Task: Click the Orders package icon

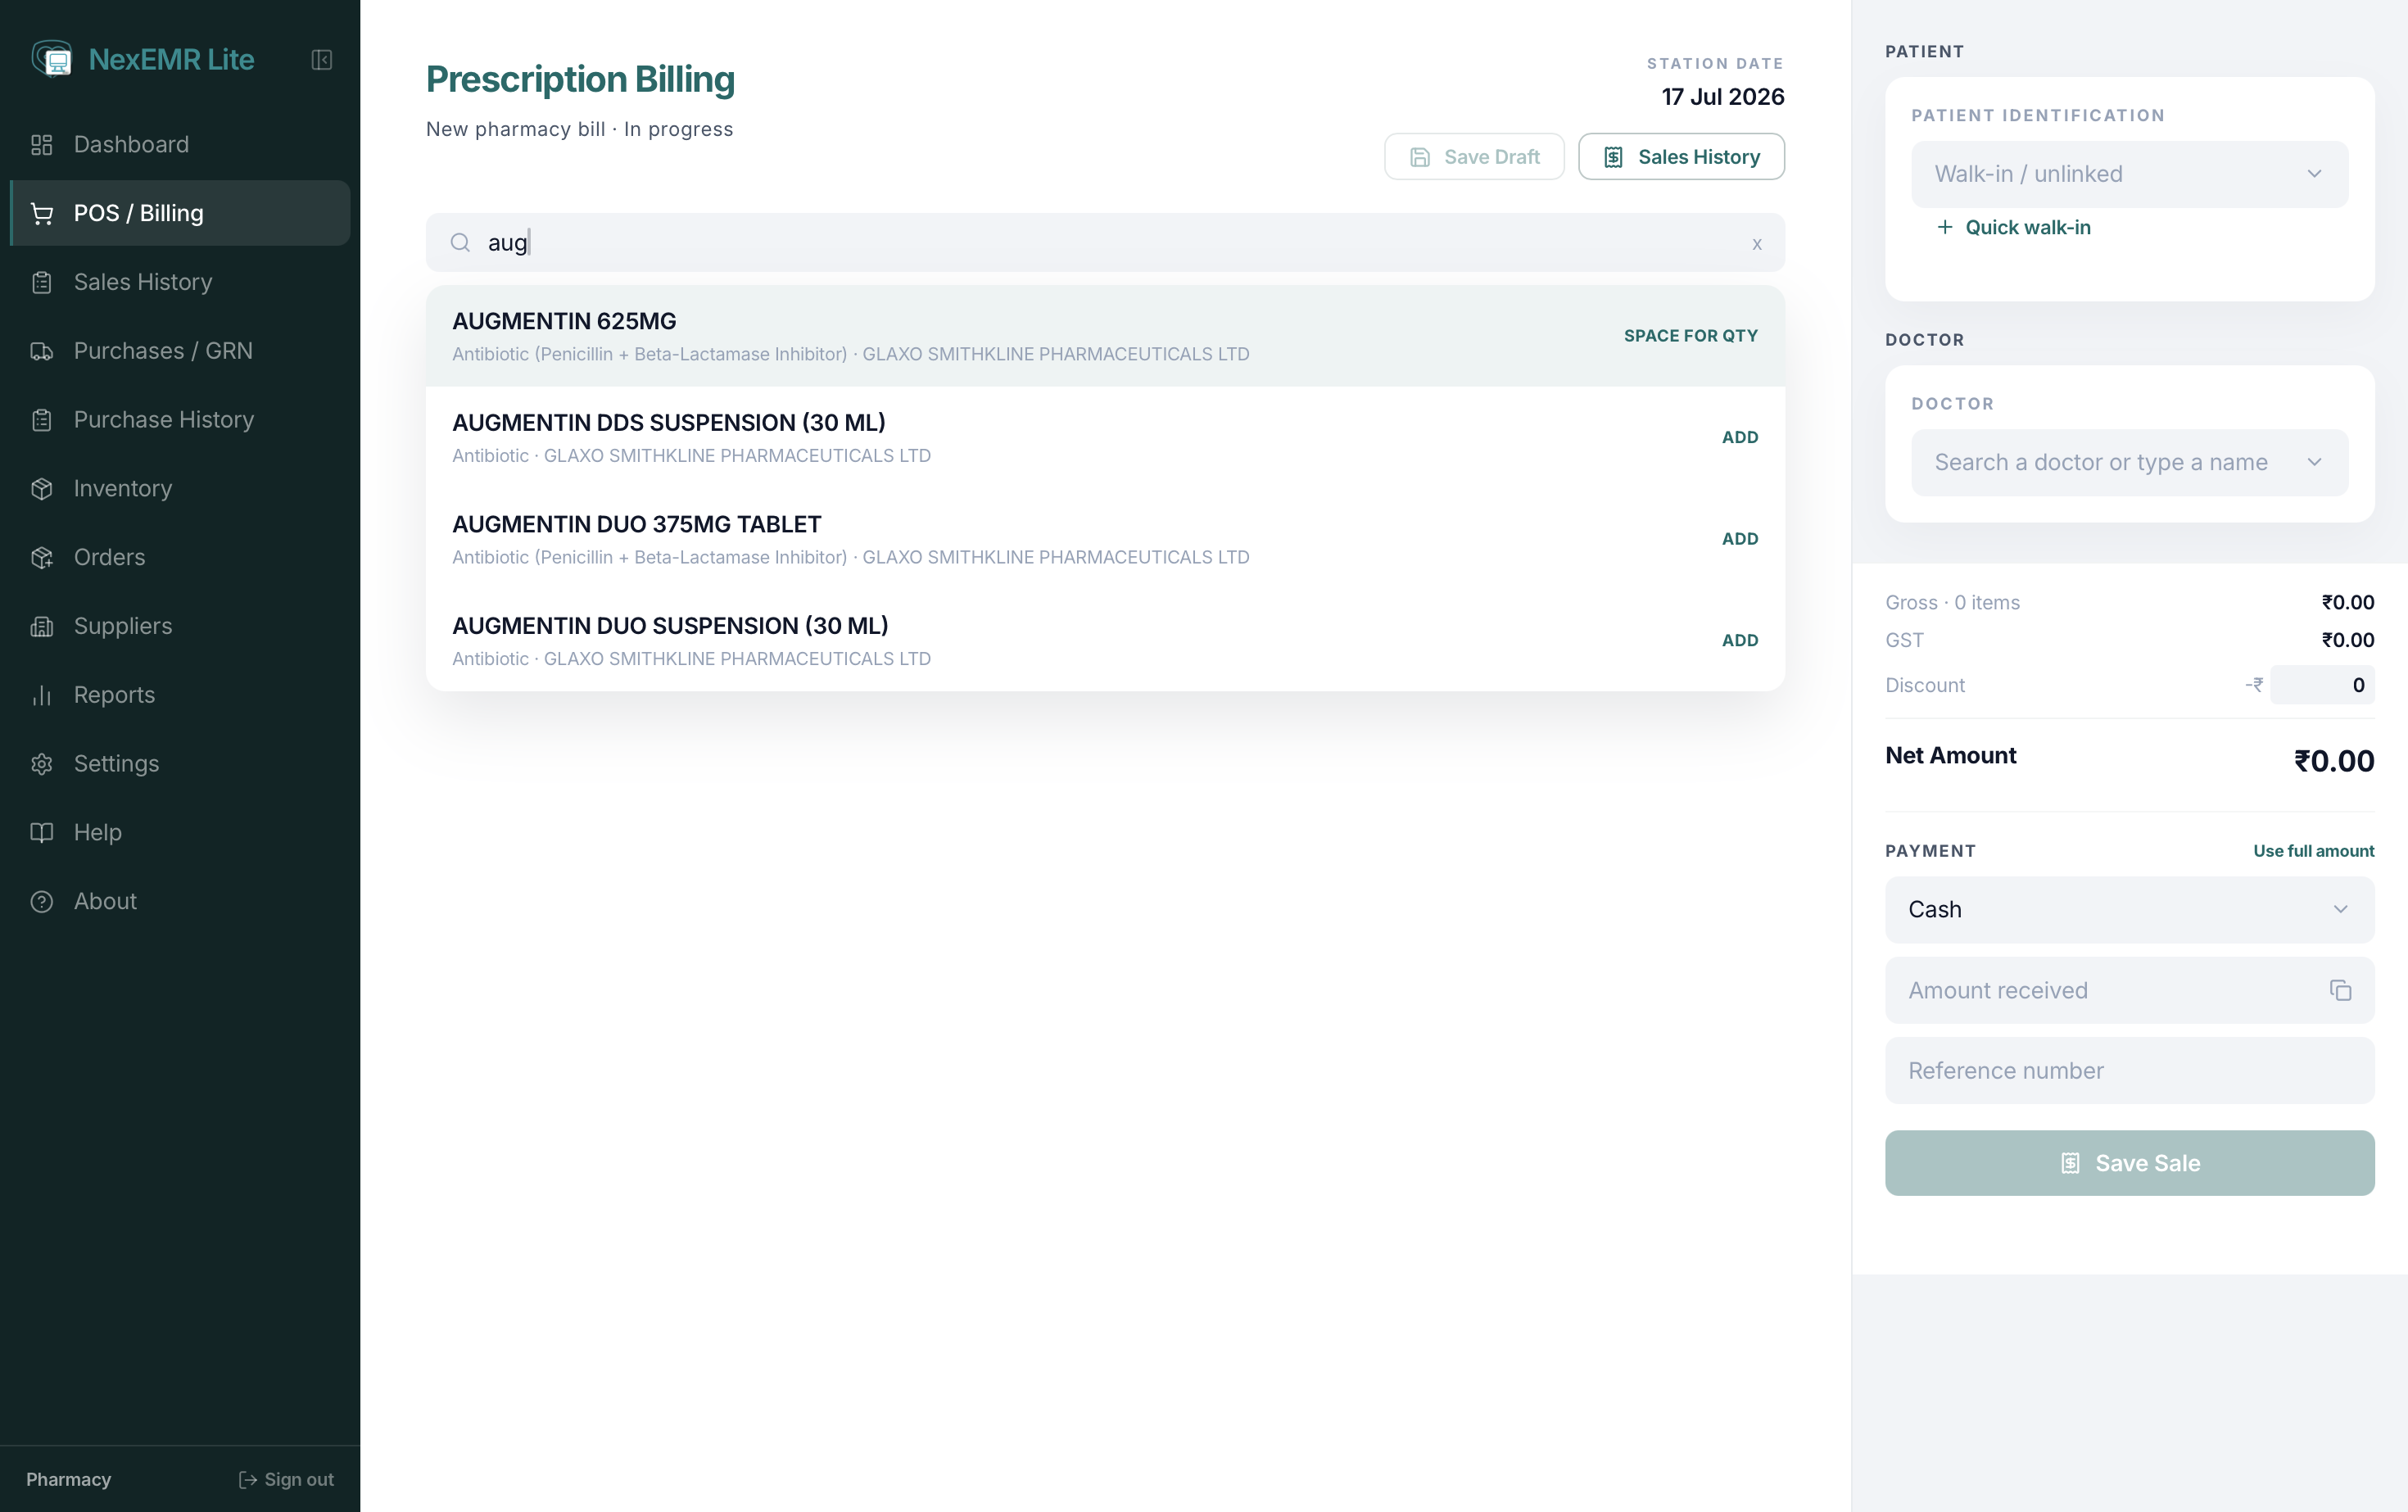Action: [42, 558]
